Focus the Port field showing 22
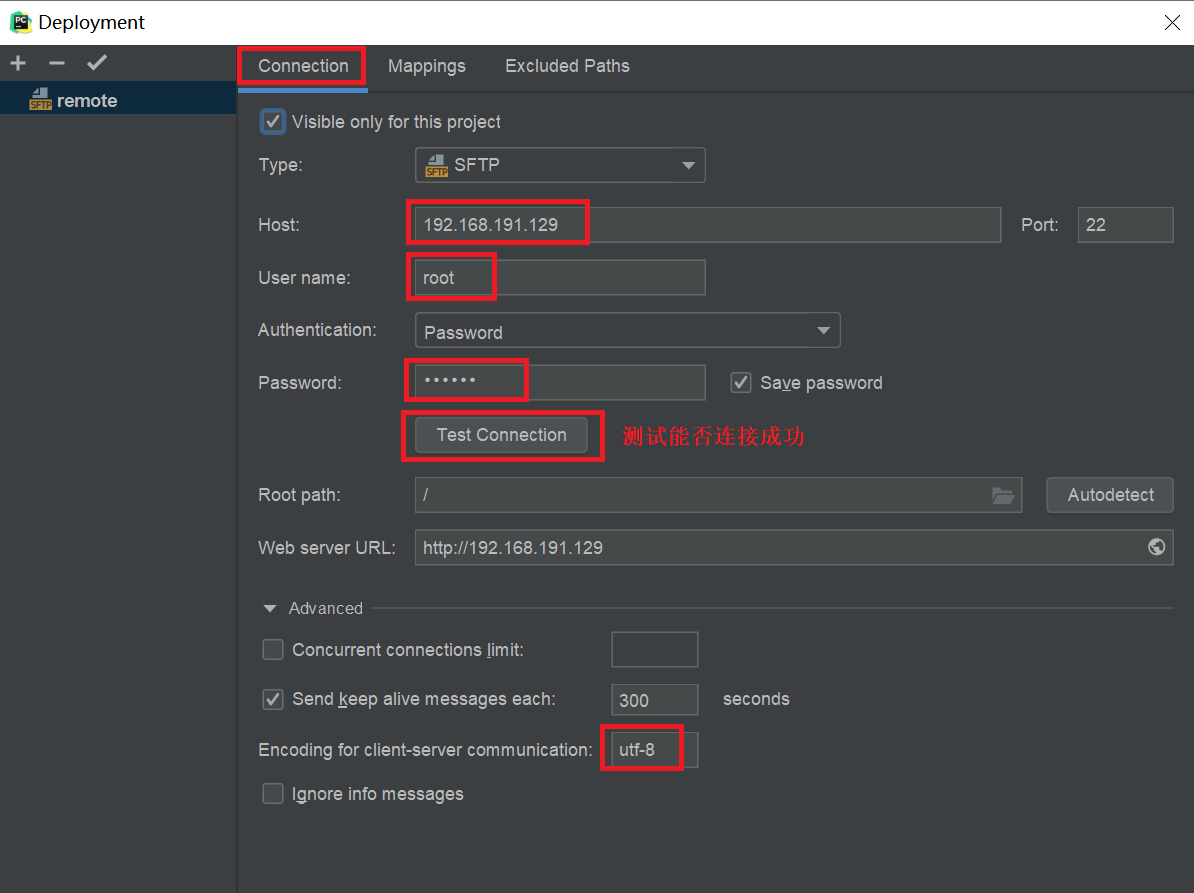1194x893 pixels. tap(1125, 225)
